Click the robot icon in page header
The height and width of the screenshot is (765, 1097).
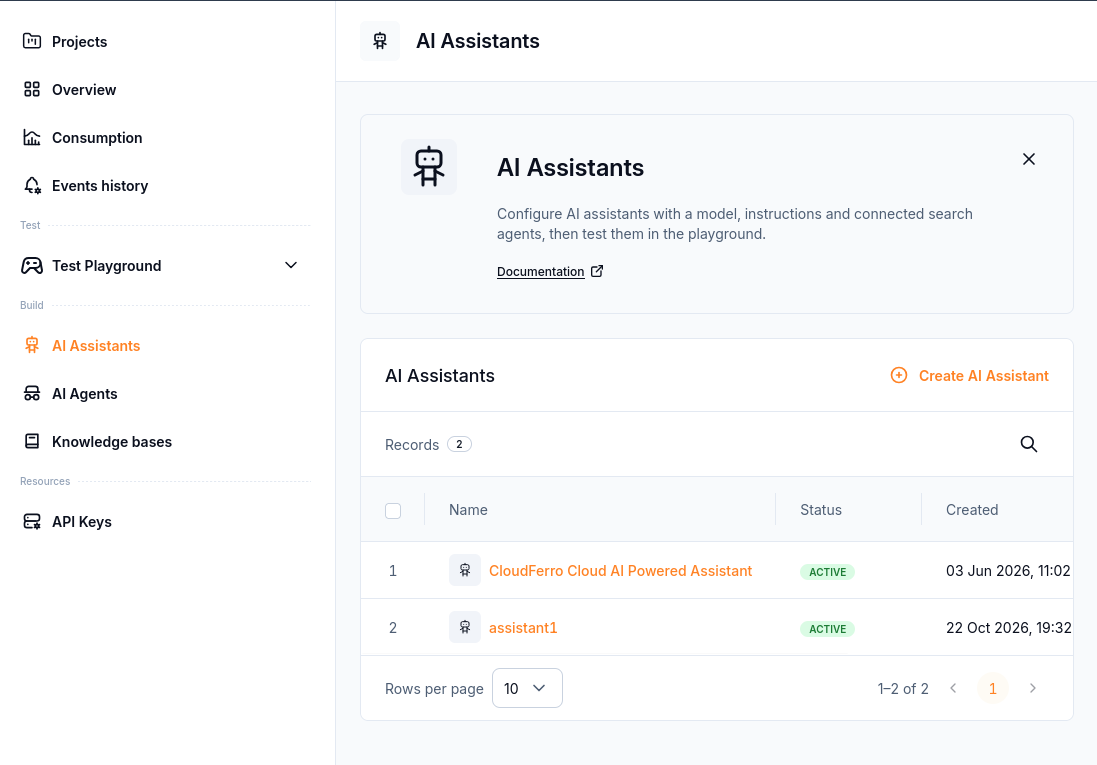tap(380, 41)
